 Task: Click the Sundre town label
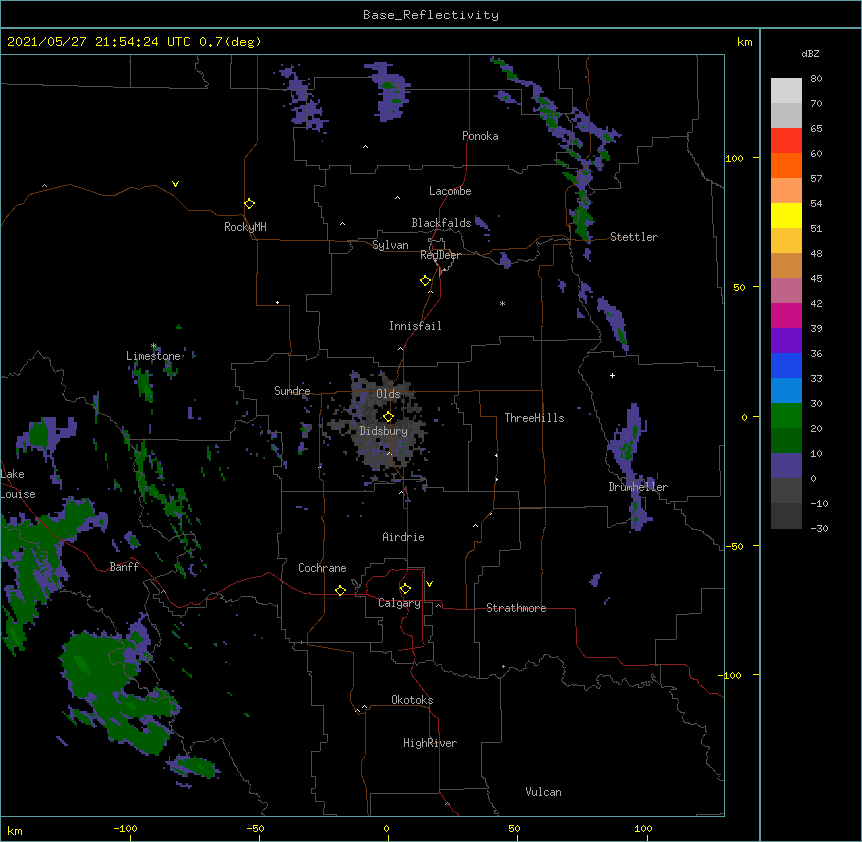click(292, 391)
